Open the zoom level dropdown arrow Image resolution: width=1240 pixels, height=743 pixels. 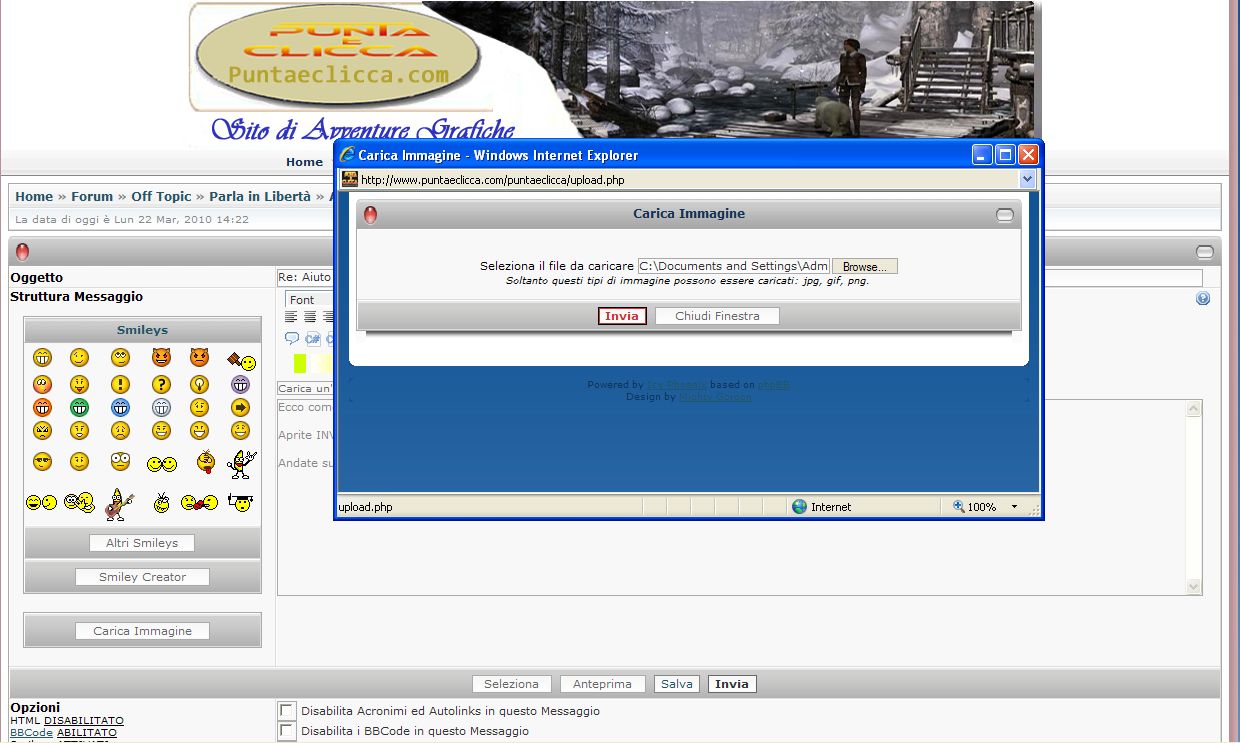tap(1014, 507)
